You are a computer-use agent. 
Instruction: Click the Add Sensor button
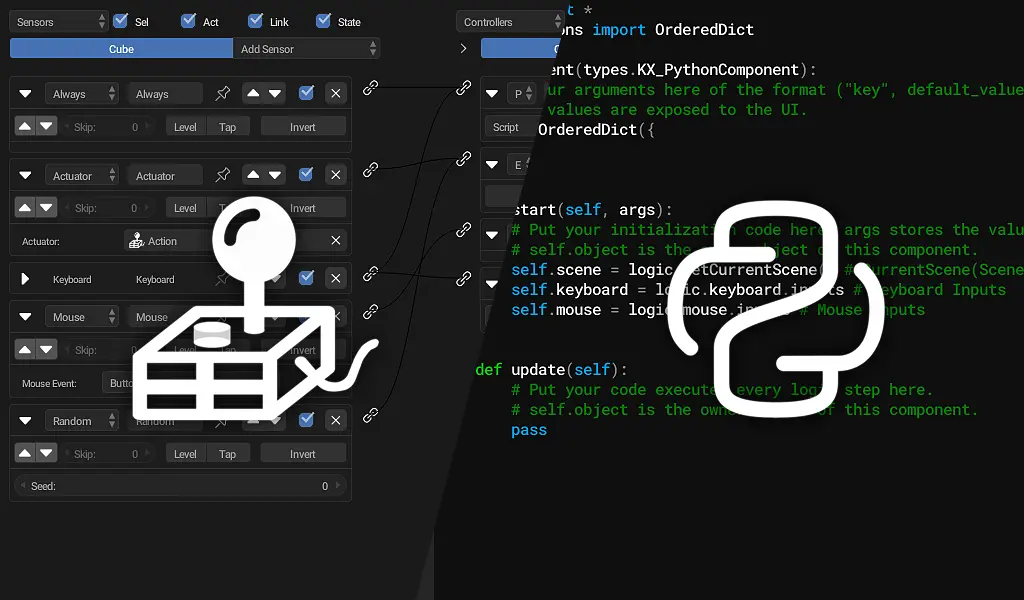click(x=307, y=48)
